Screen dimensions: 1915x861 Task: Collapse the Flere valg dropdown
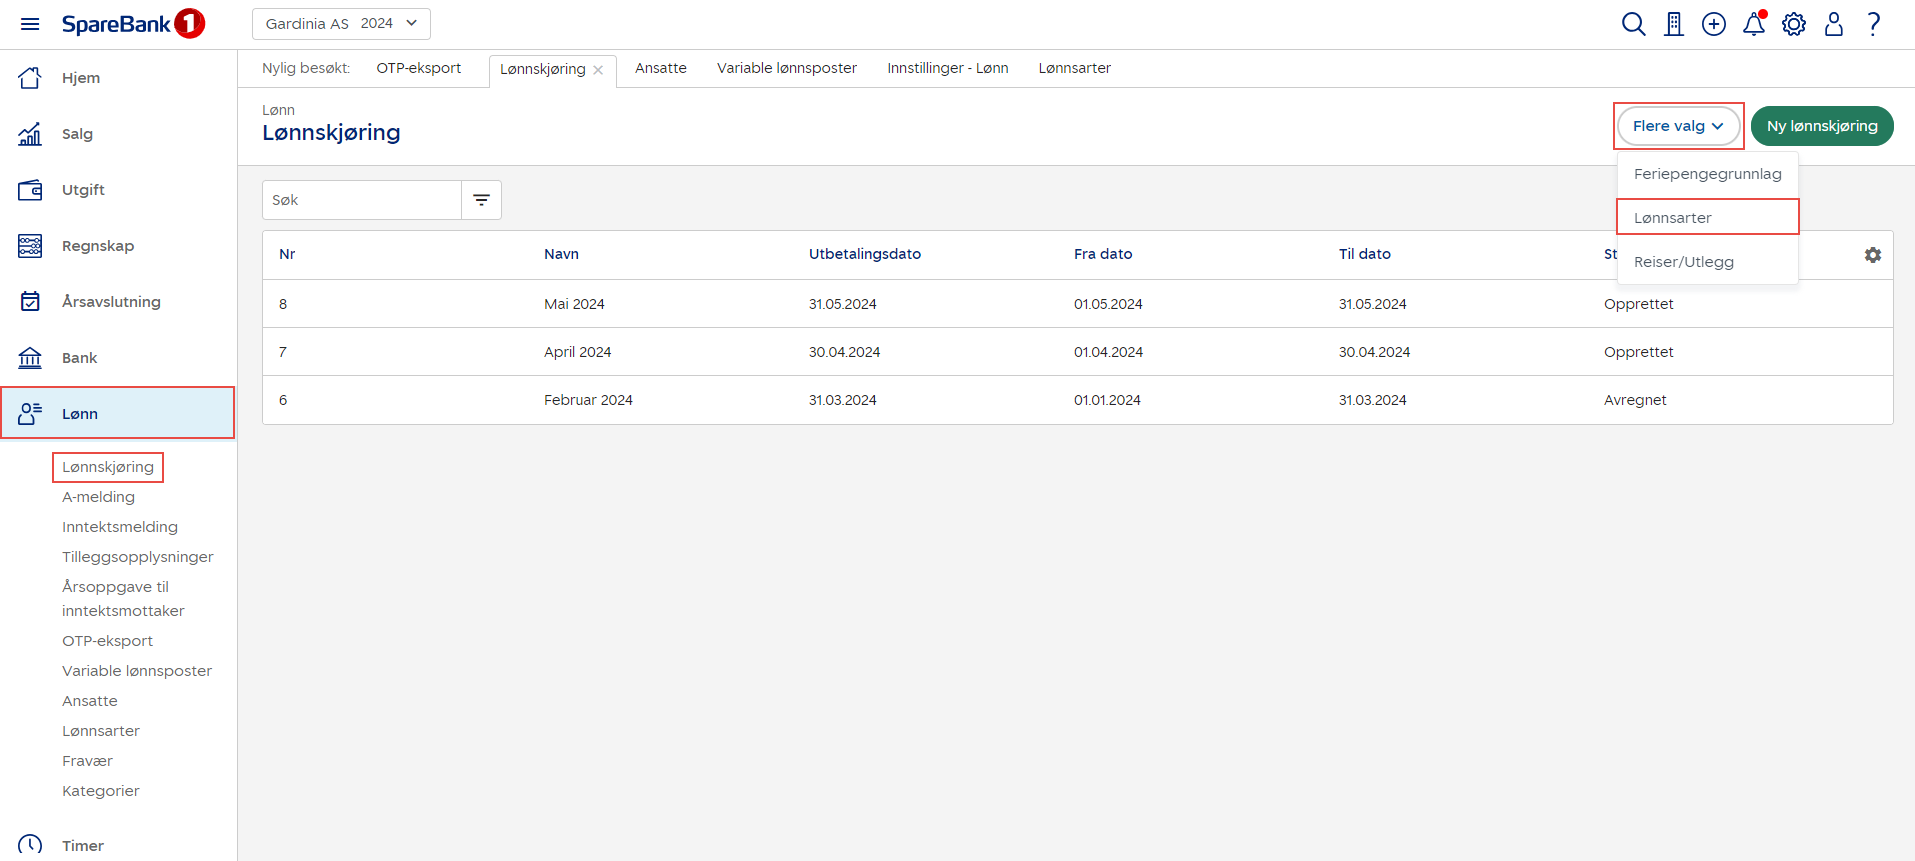(1678, 126)
